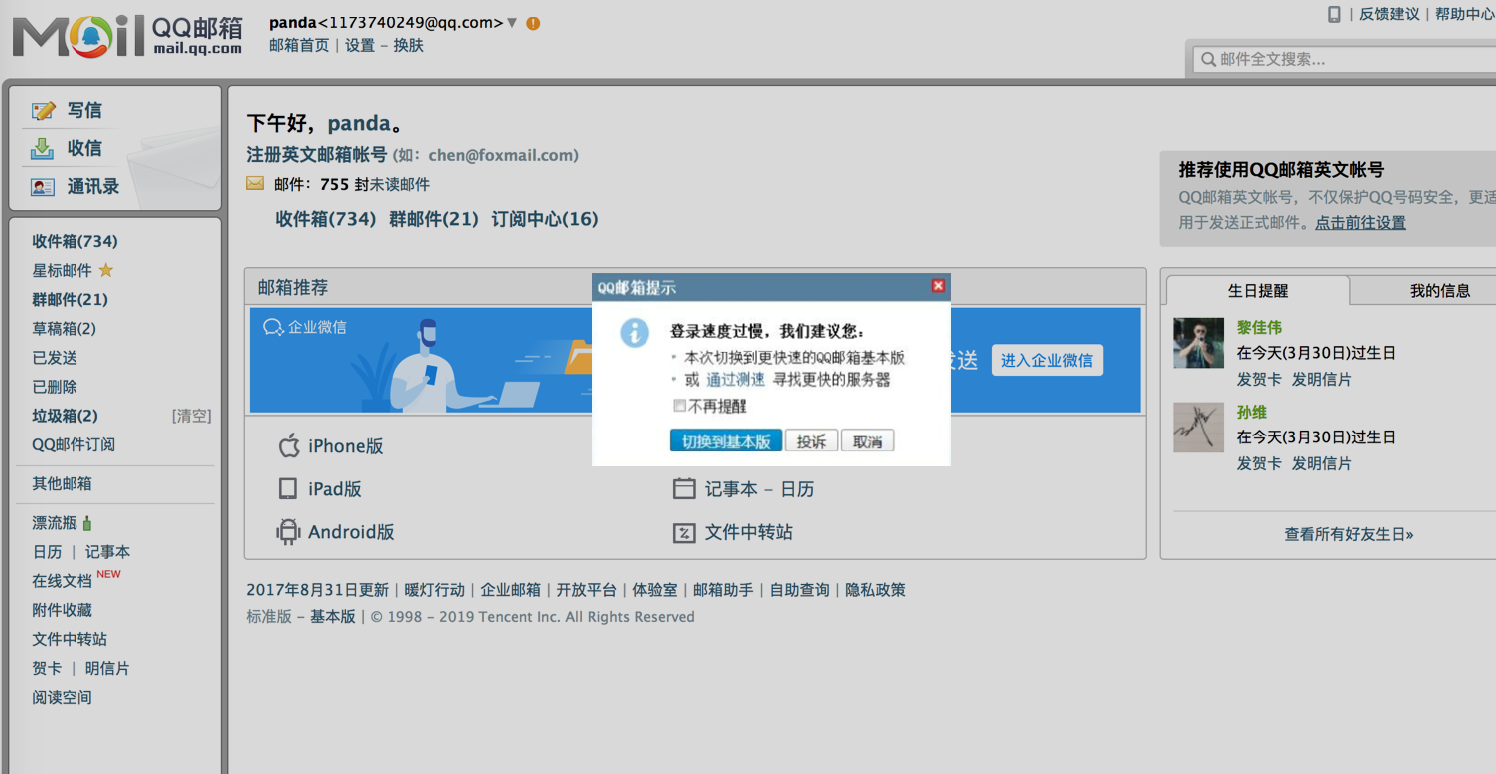
Task: Open 邮箱首页 link in the header
Action: 299,45
